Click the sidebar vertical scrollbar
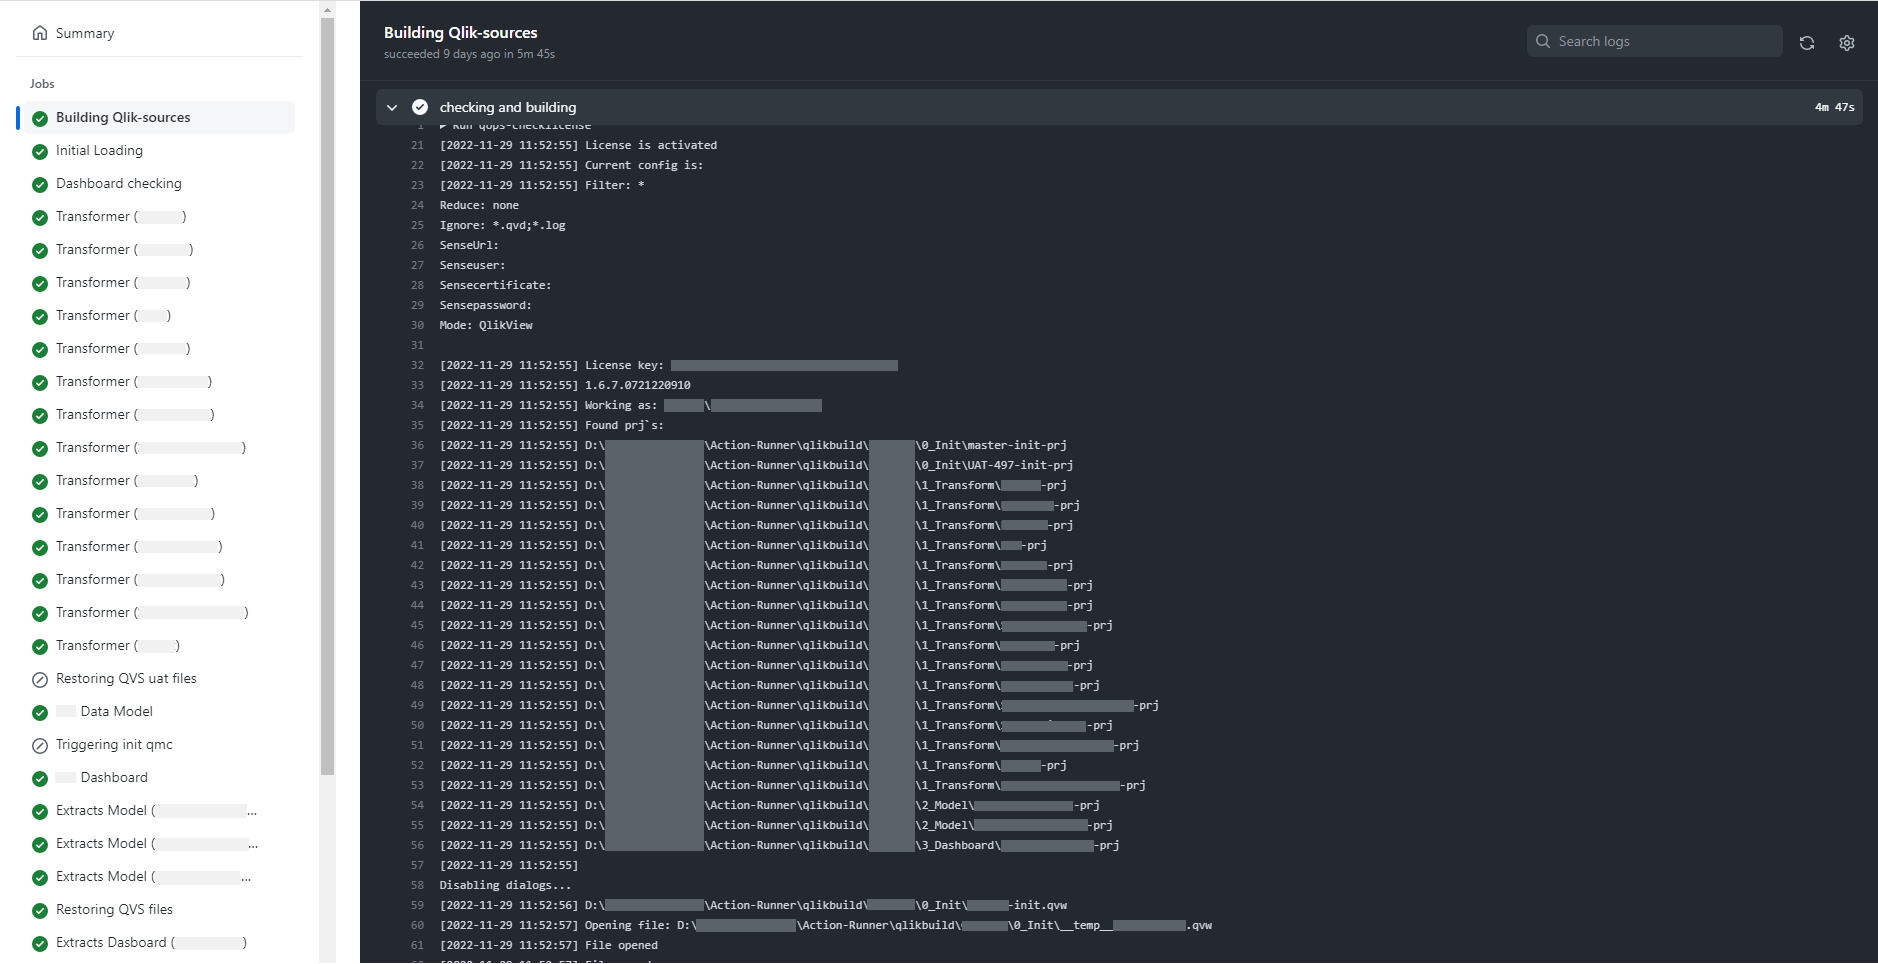1878x964 pixels. click(327, 400)
